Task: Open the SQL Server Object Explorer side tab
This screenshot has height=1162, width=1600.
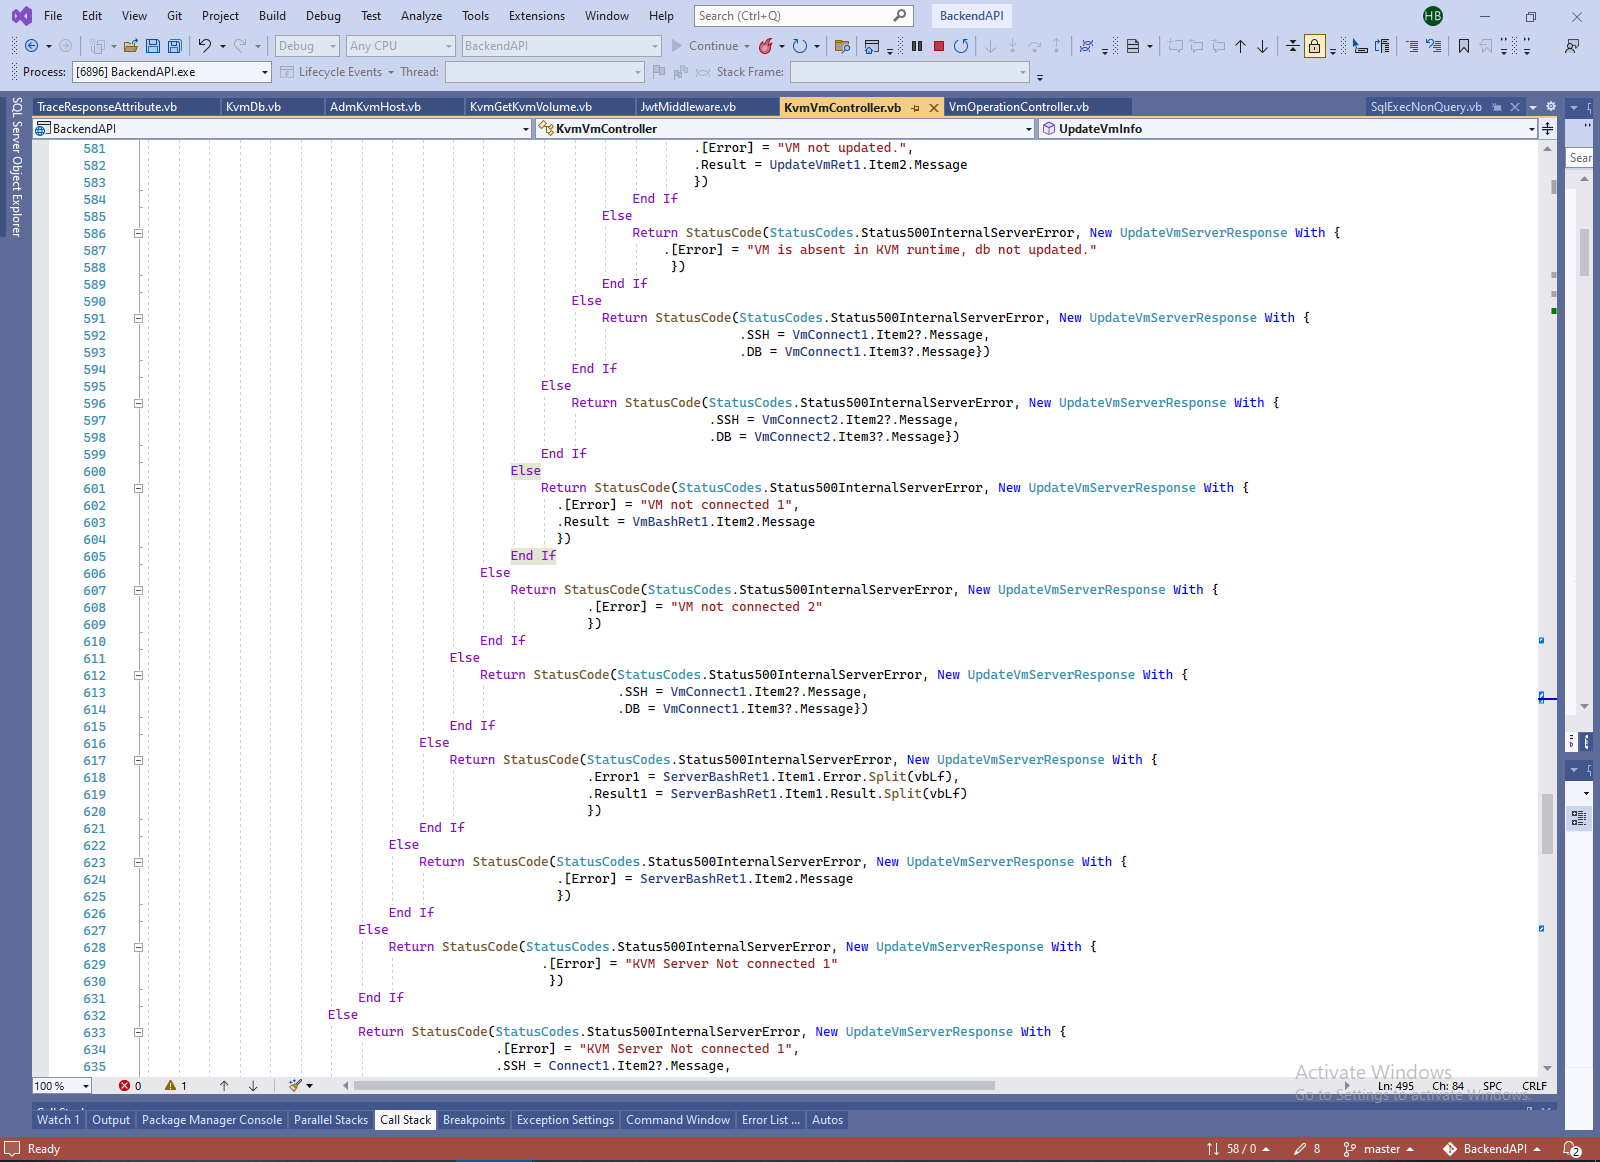Action: coord(16,166)
